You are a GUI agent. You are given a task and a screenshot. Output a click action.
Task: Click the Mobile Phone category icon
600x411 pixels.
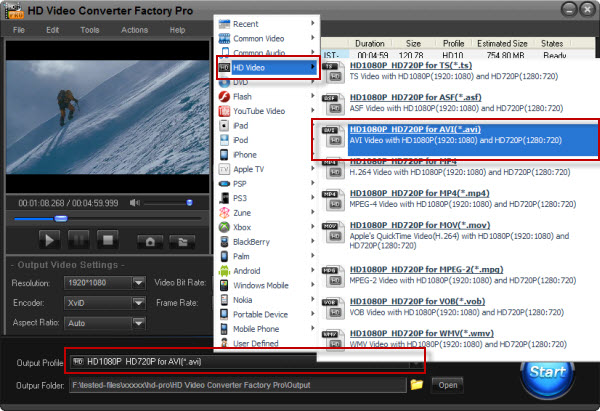[x=224, y=329]
